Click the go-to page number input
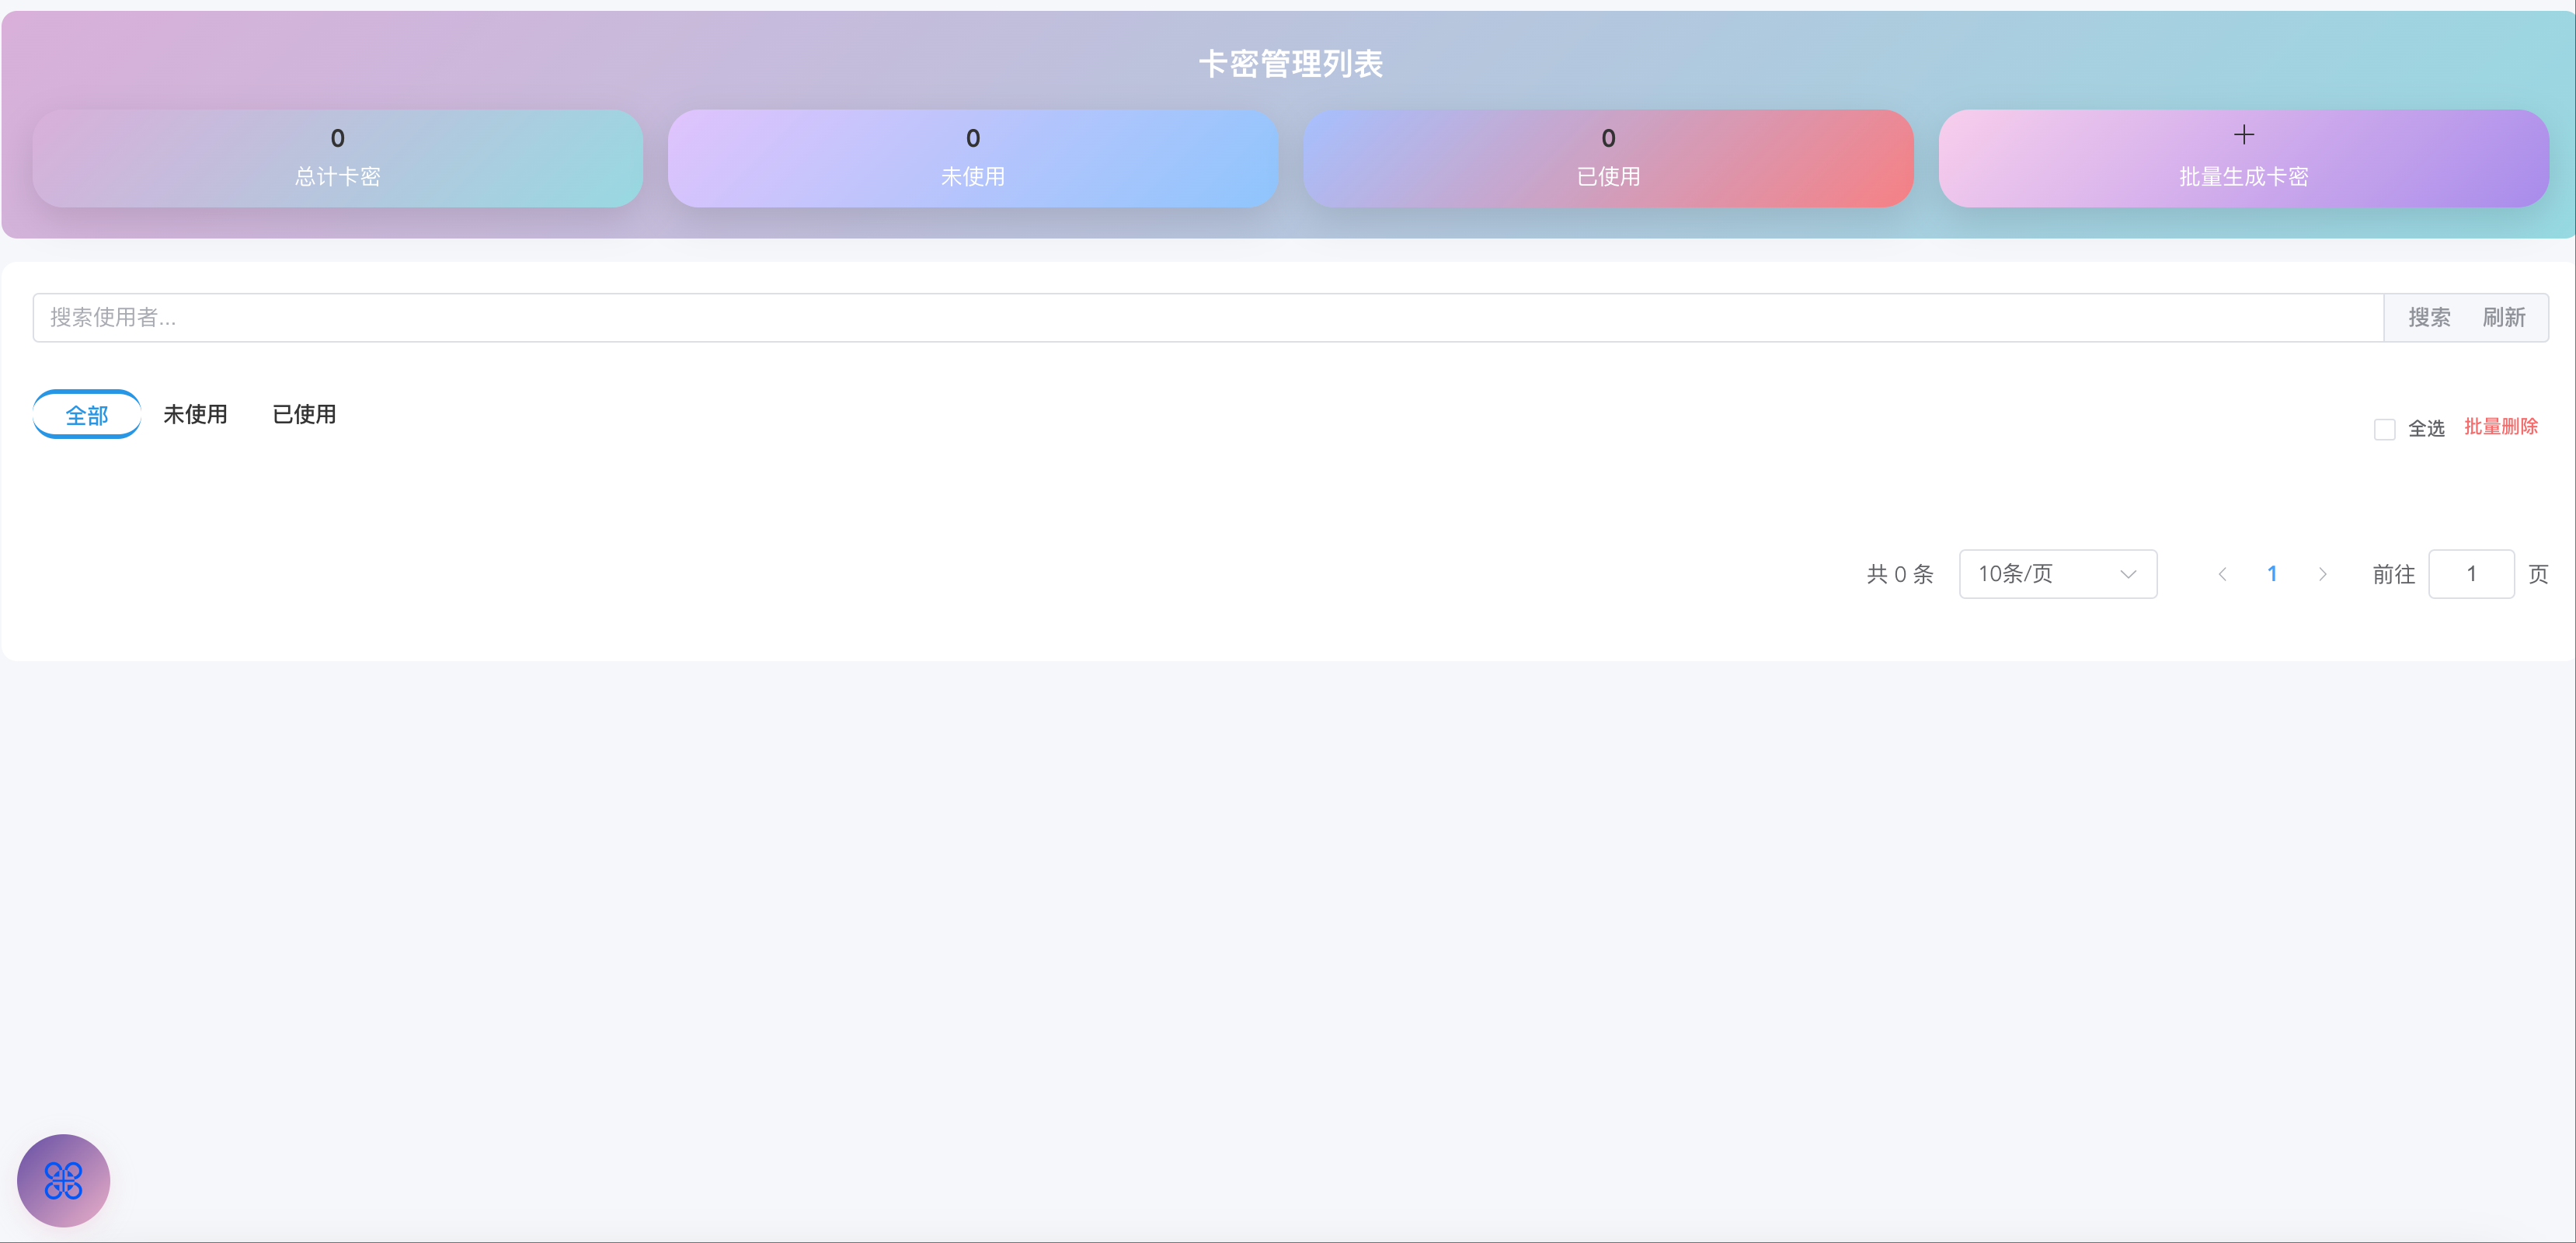Screen dimensions: 2576x1243 coord(2470,574)
